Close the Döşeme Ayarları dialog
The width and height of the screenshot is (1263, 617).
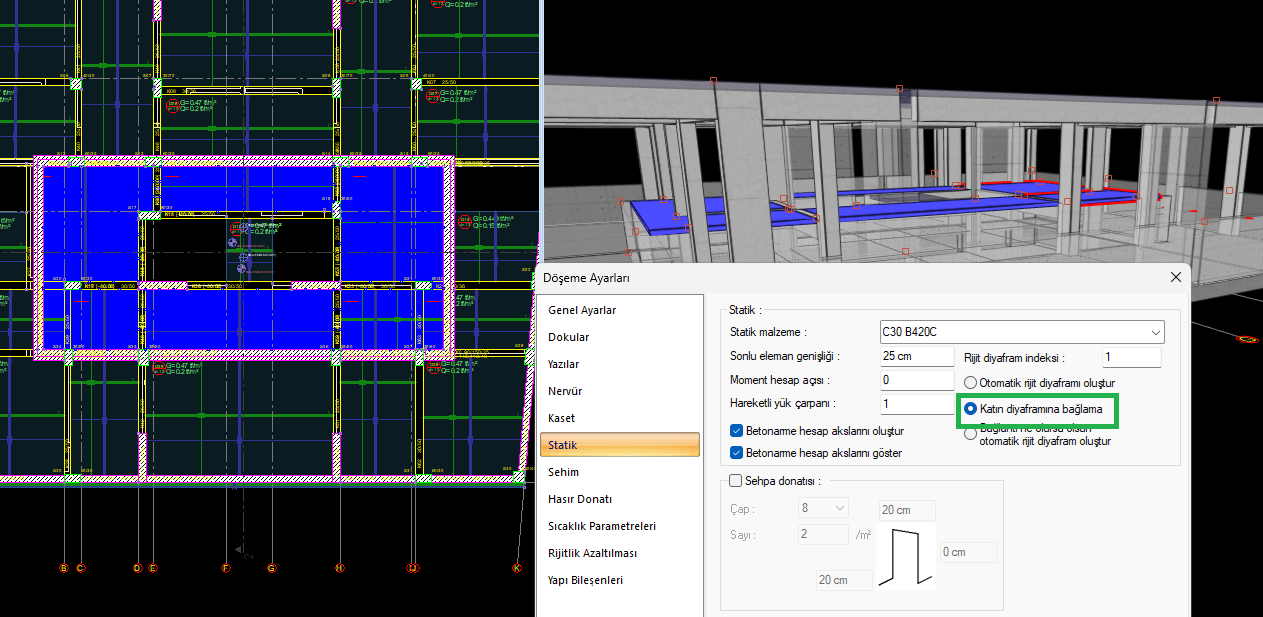click(x=1175, y=277)
